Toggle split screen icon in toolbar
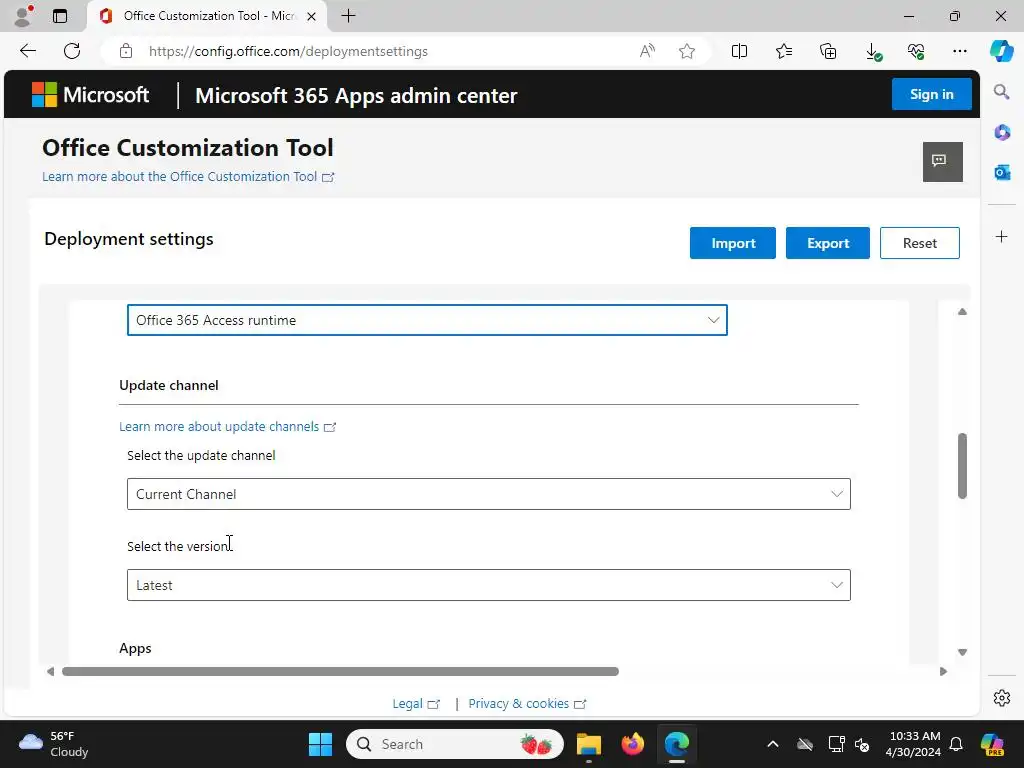Viewport: 1024px width, 768px height. [739, 51]
